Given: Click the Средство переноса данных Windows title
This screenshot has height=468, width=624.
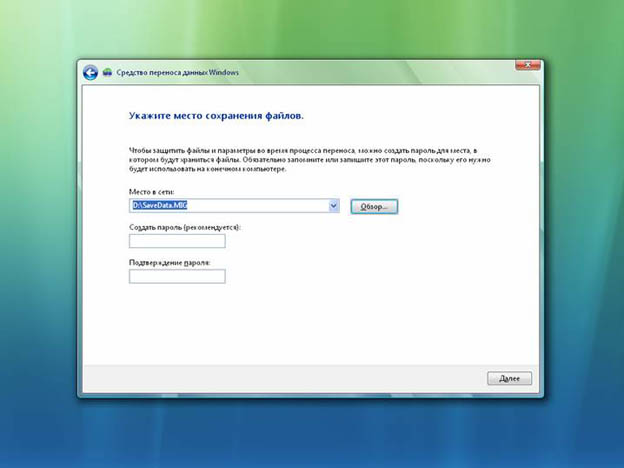Looking at the screenshot, I should (177, 72).
